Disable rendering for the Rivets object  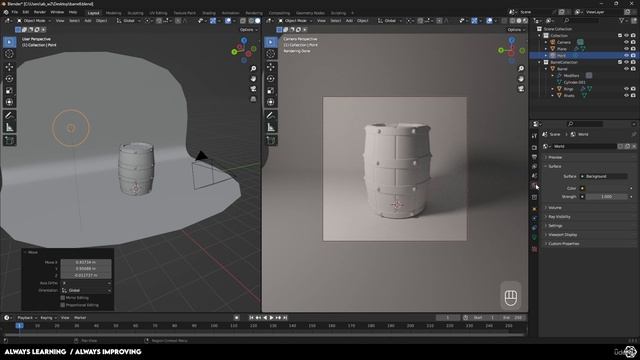point(633,96)
